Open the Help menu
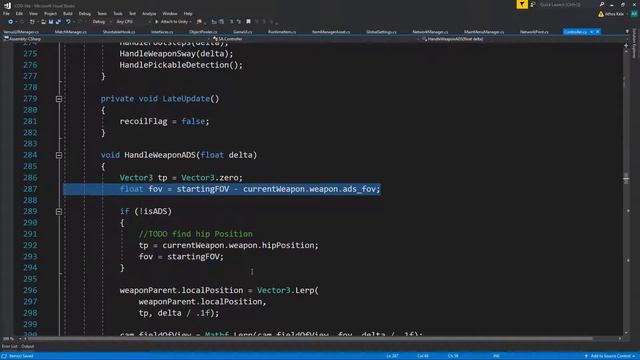This screenshot has width=640, height=360. (x=188, y=13)
